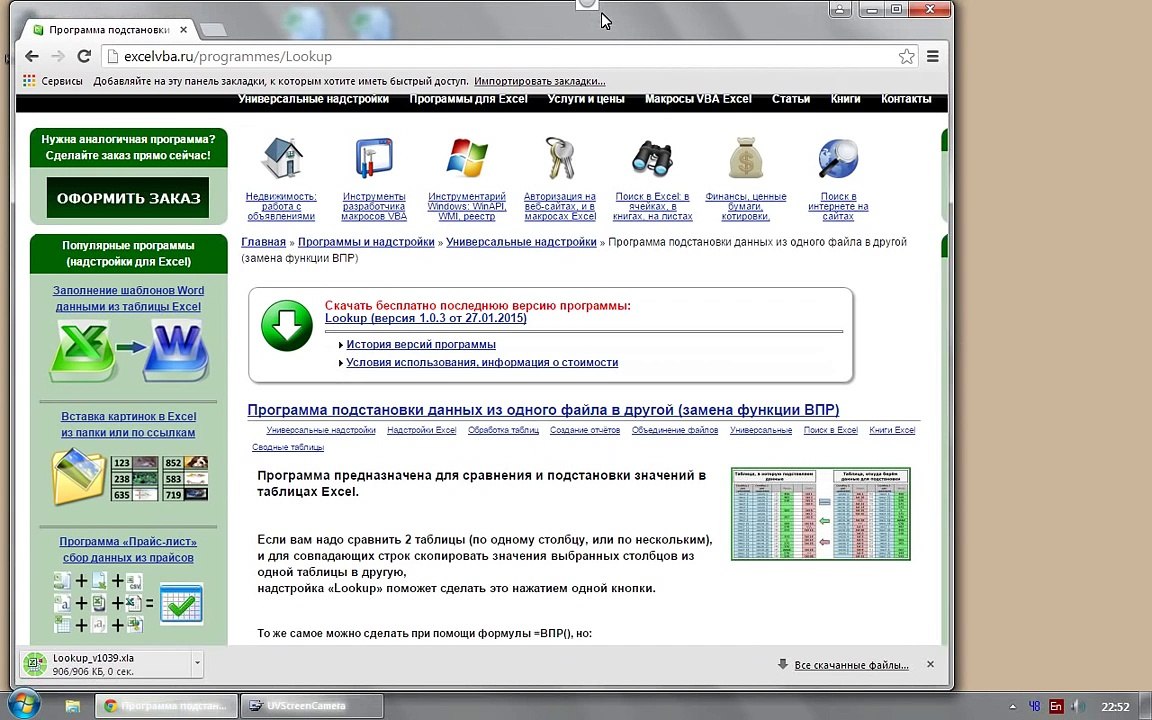This screenshot has width=1152, height=720.
Task: Click the browser forward arrow
Action: click(58, 57)
